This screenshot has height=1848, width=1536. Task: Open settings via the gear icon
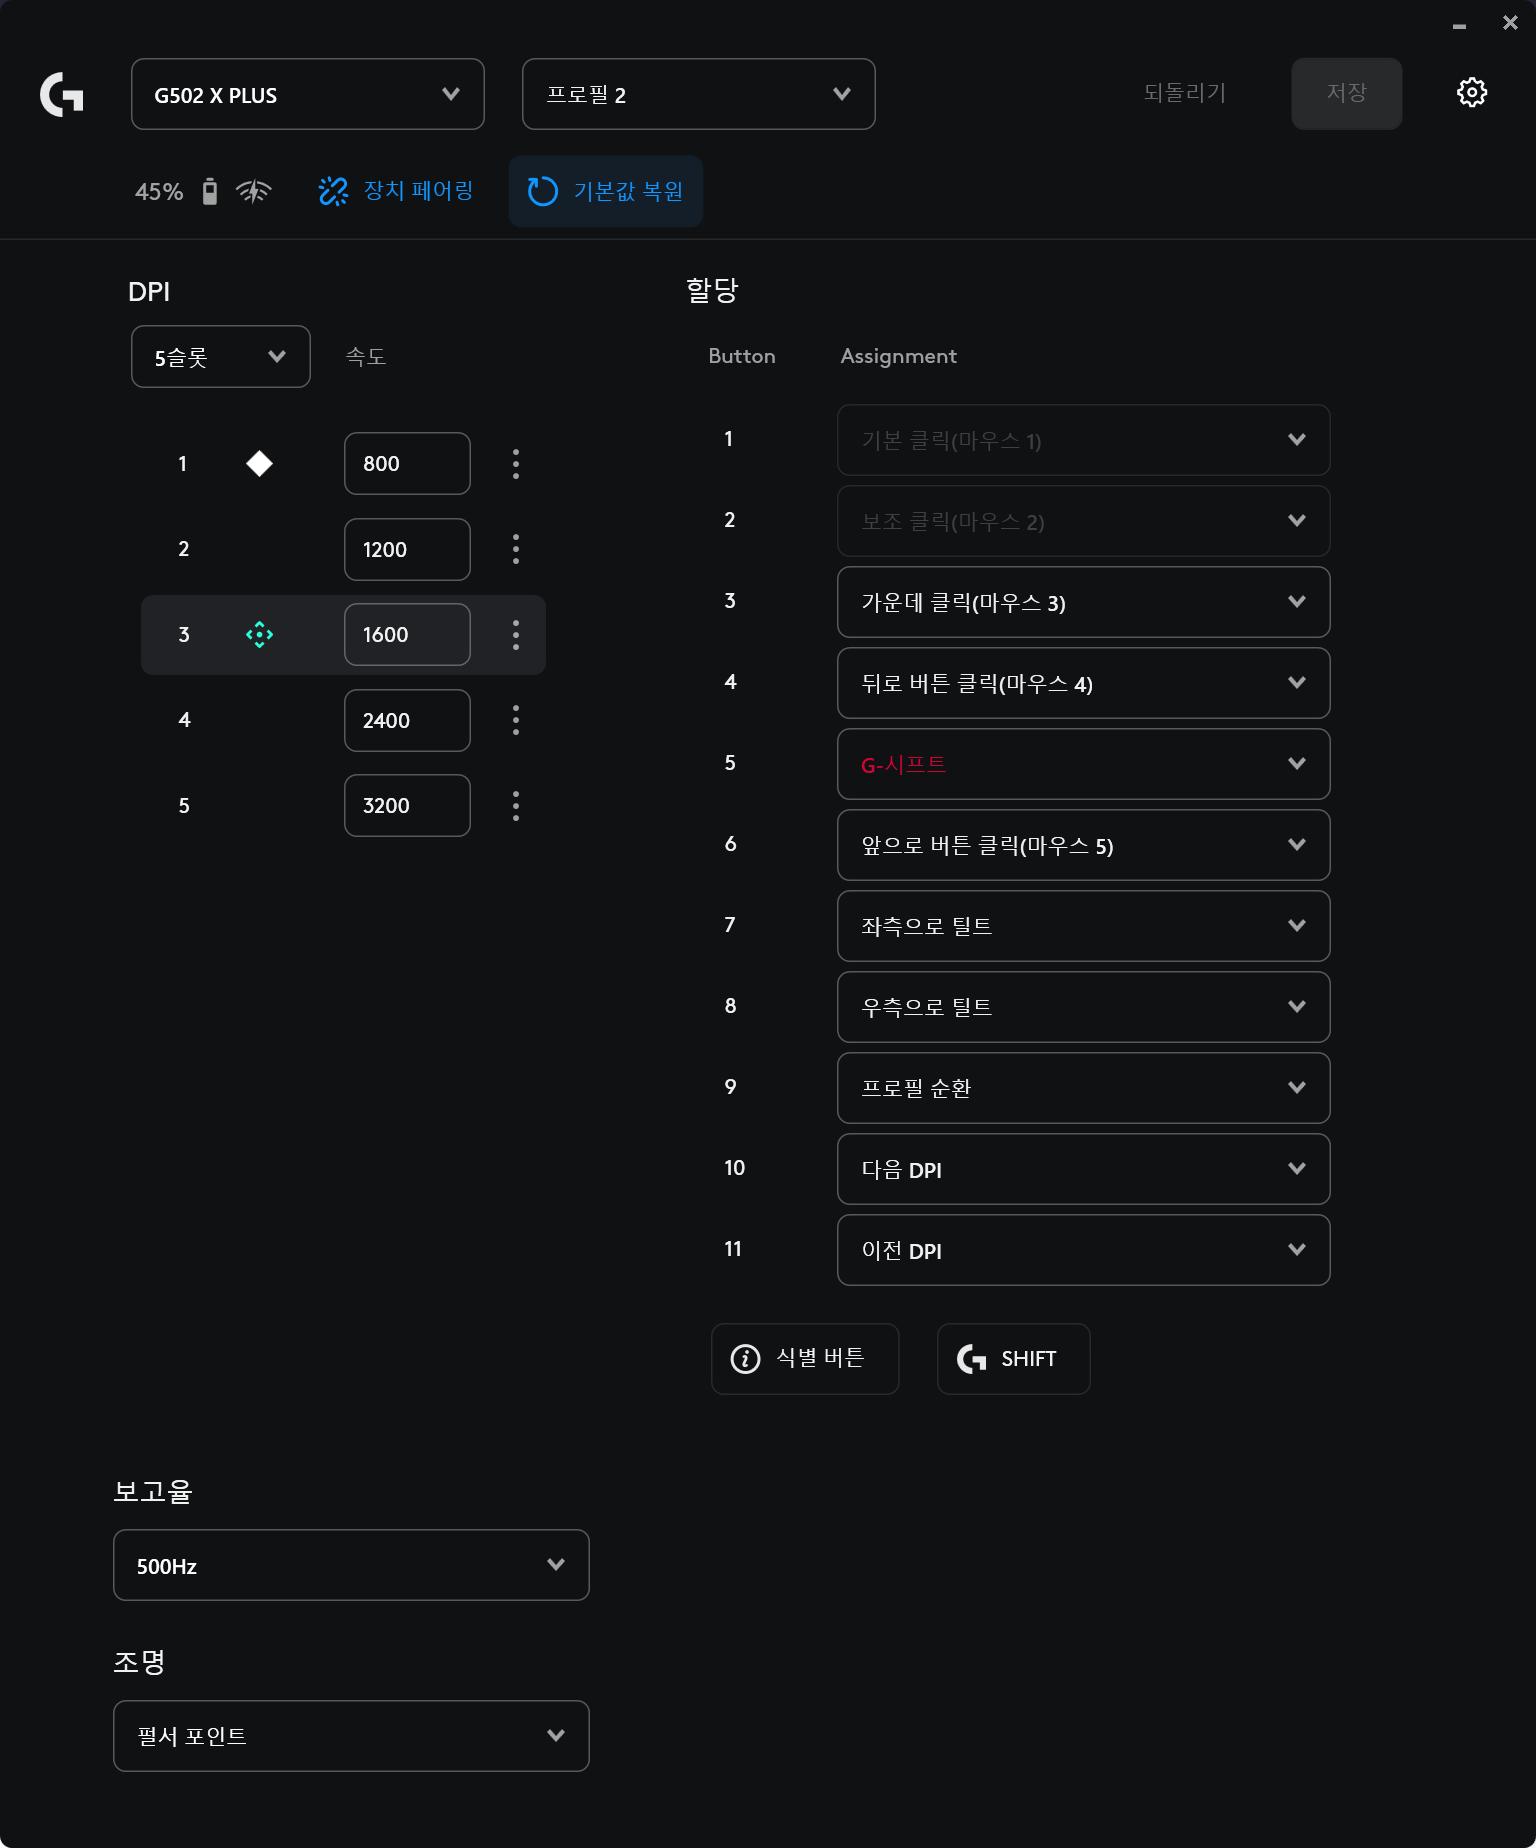(x=1471, y=93)
